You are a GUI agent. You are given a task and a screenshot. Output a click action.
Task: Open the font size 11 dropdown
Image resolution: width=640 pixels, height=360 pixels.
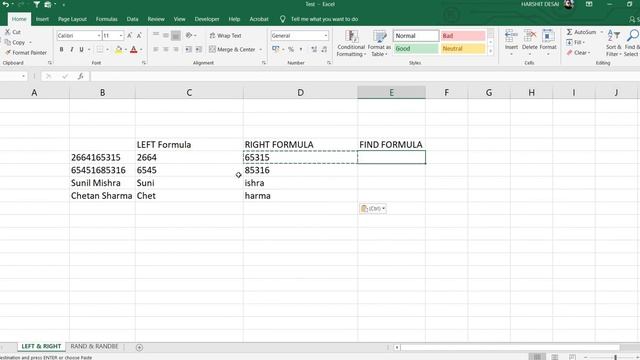pyautogui.click(x=121, y=36)
